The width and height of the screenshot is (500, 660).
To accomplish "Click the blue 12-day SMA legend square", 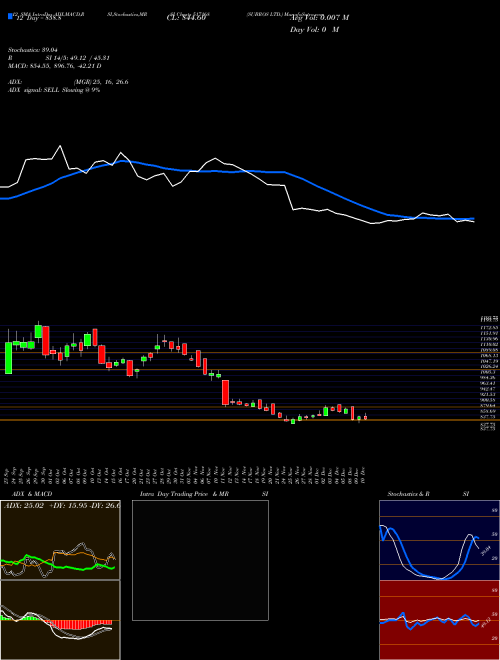I will coord(11,16).
